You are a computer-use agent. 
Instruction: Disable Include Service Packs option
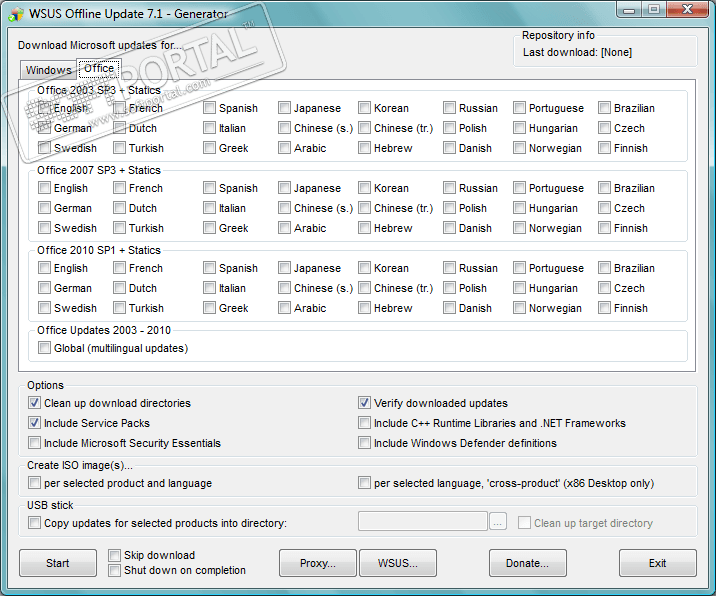tap(34, 423)
